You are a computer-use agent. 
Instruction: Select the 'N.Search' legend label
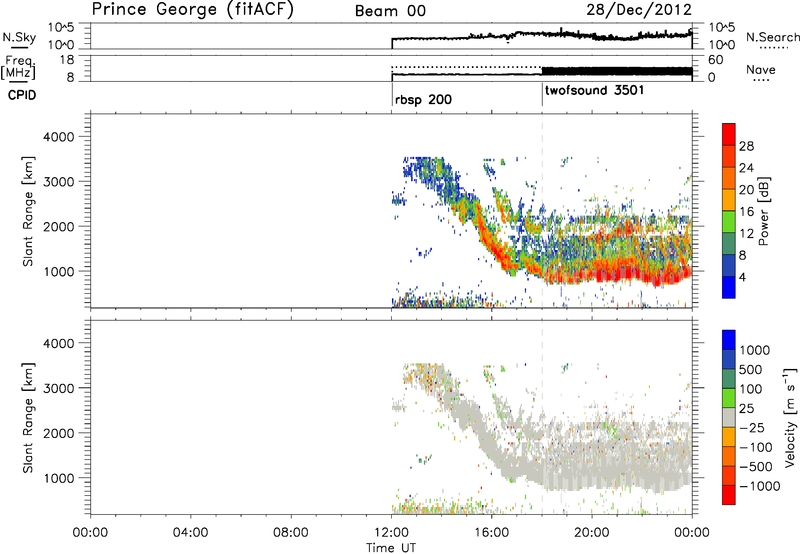(772, 37)
